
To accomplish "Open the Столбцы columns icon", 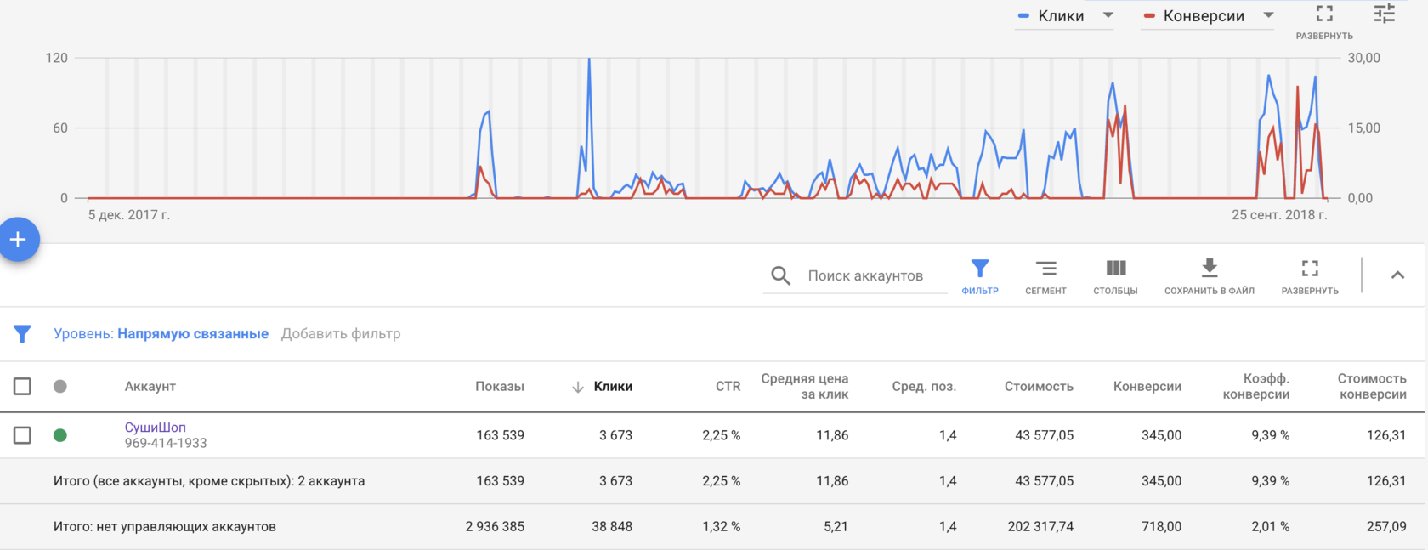I will (1115, 268).
